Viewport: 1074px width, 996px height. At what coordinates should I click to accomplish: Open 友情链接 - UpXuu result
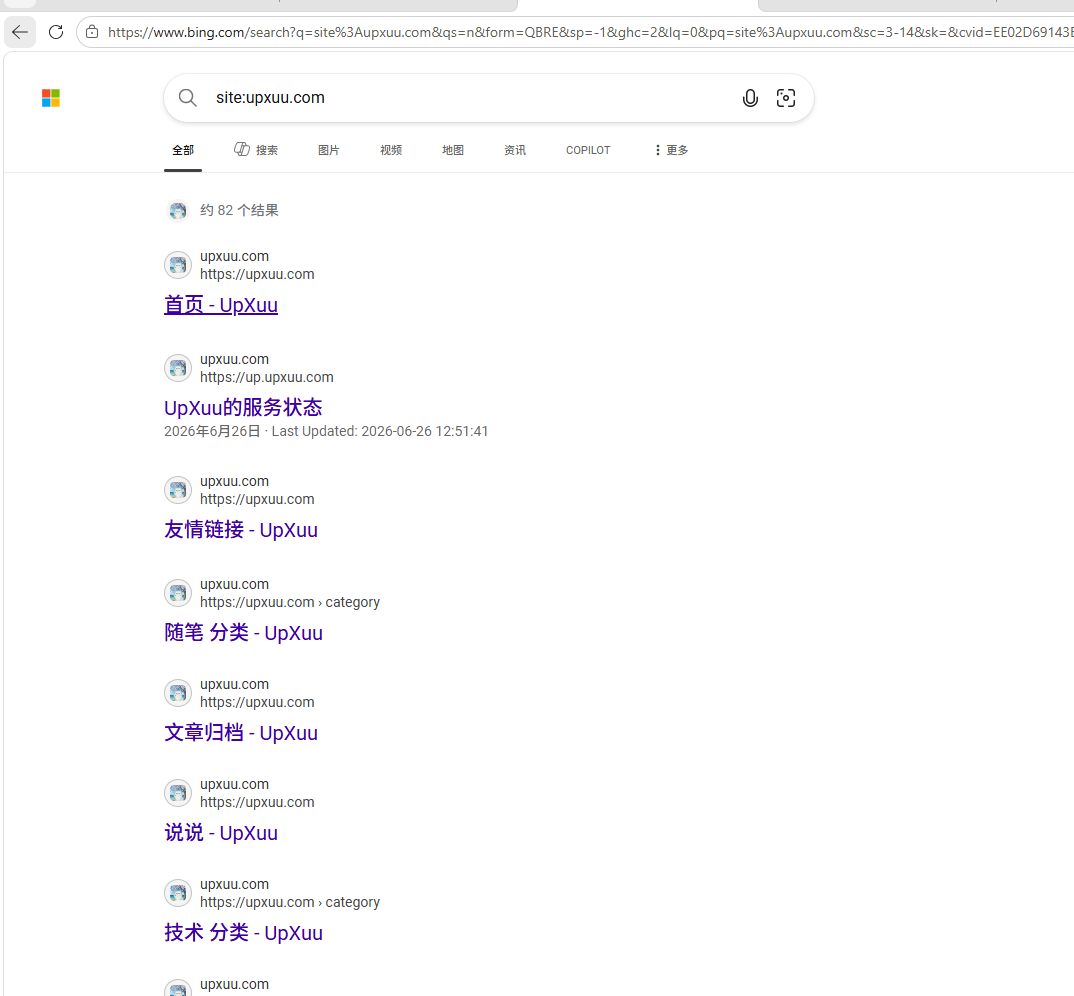241,530
